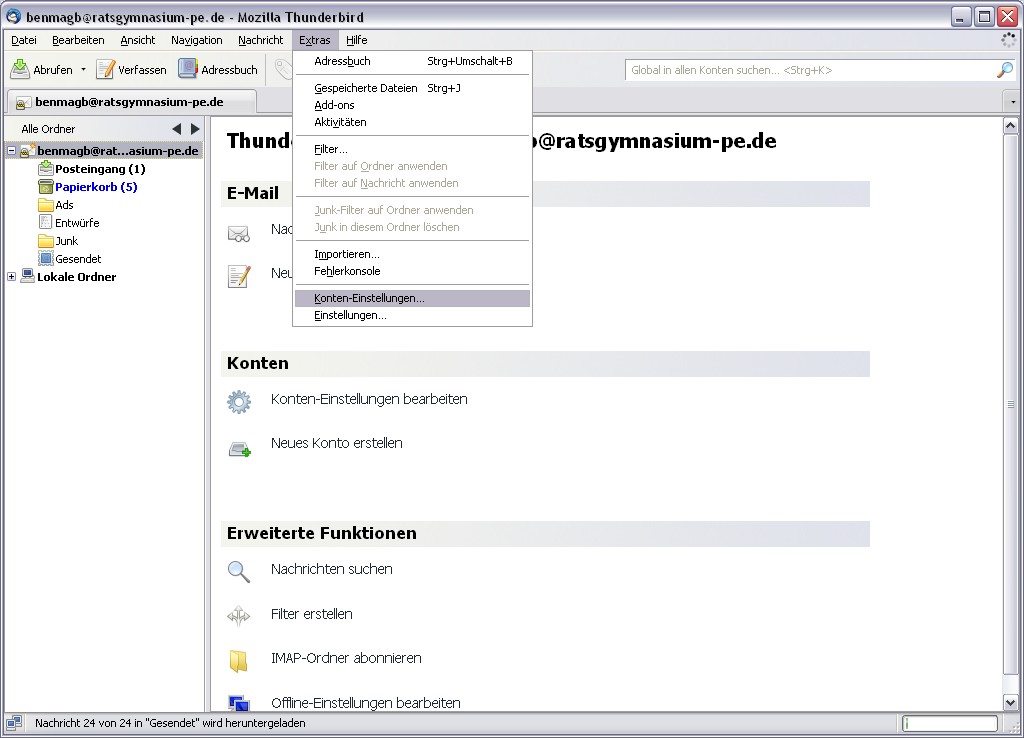Open the Abrufen dropdown arrow
This screenshot has height=738, width=1024.
[83, 70]
